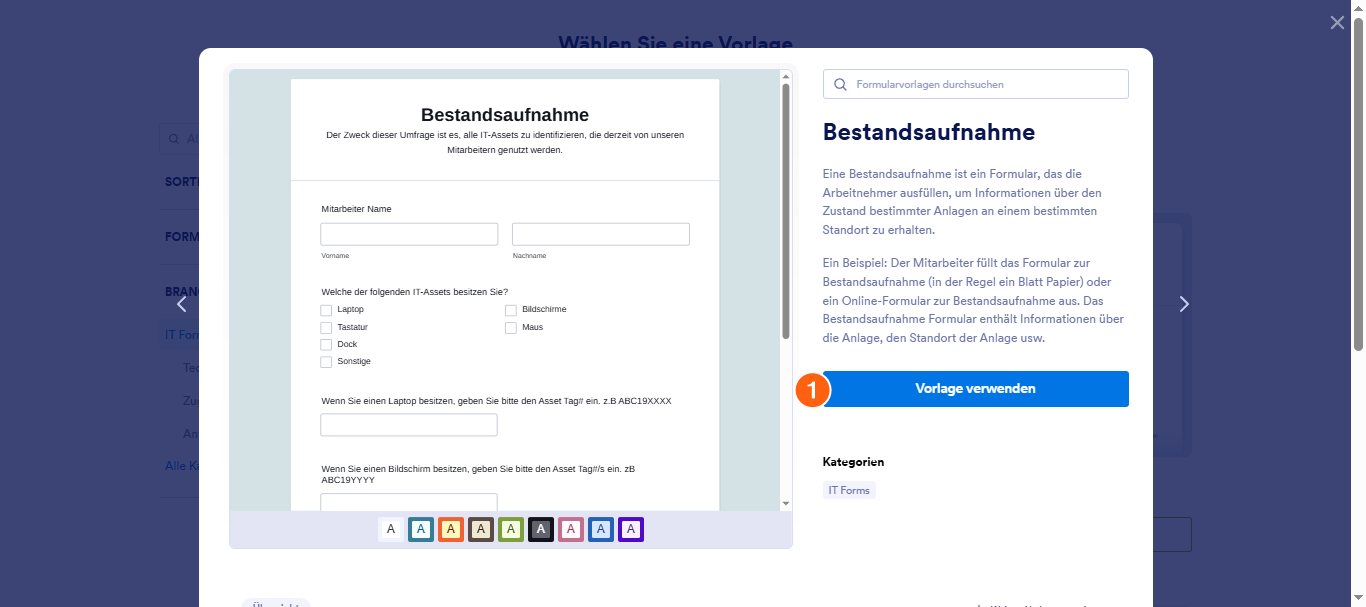Click the Kategorien heading
1366x607 pixels.
tap(853, 462)
